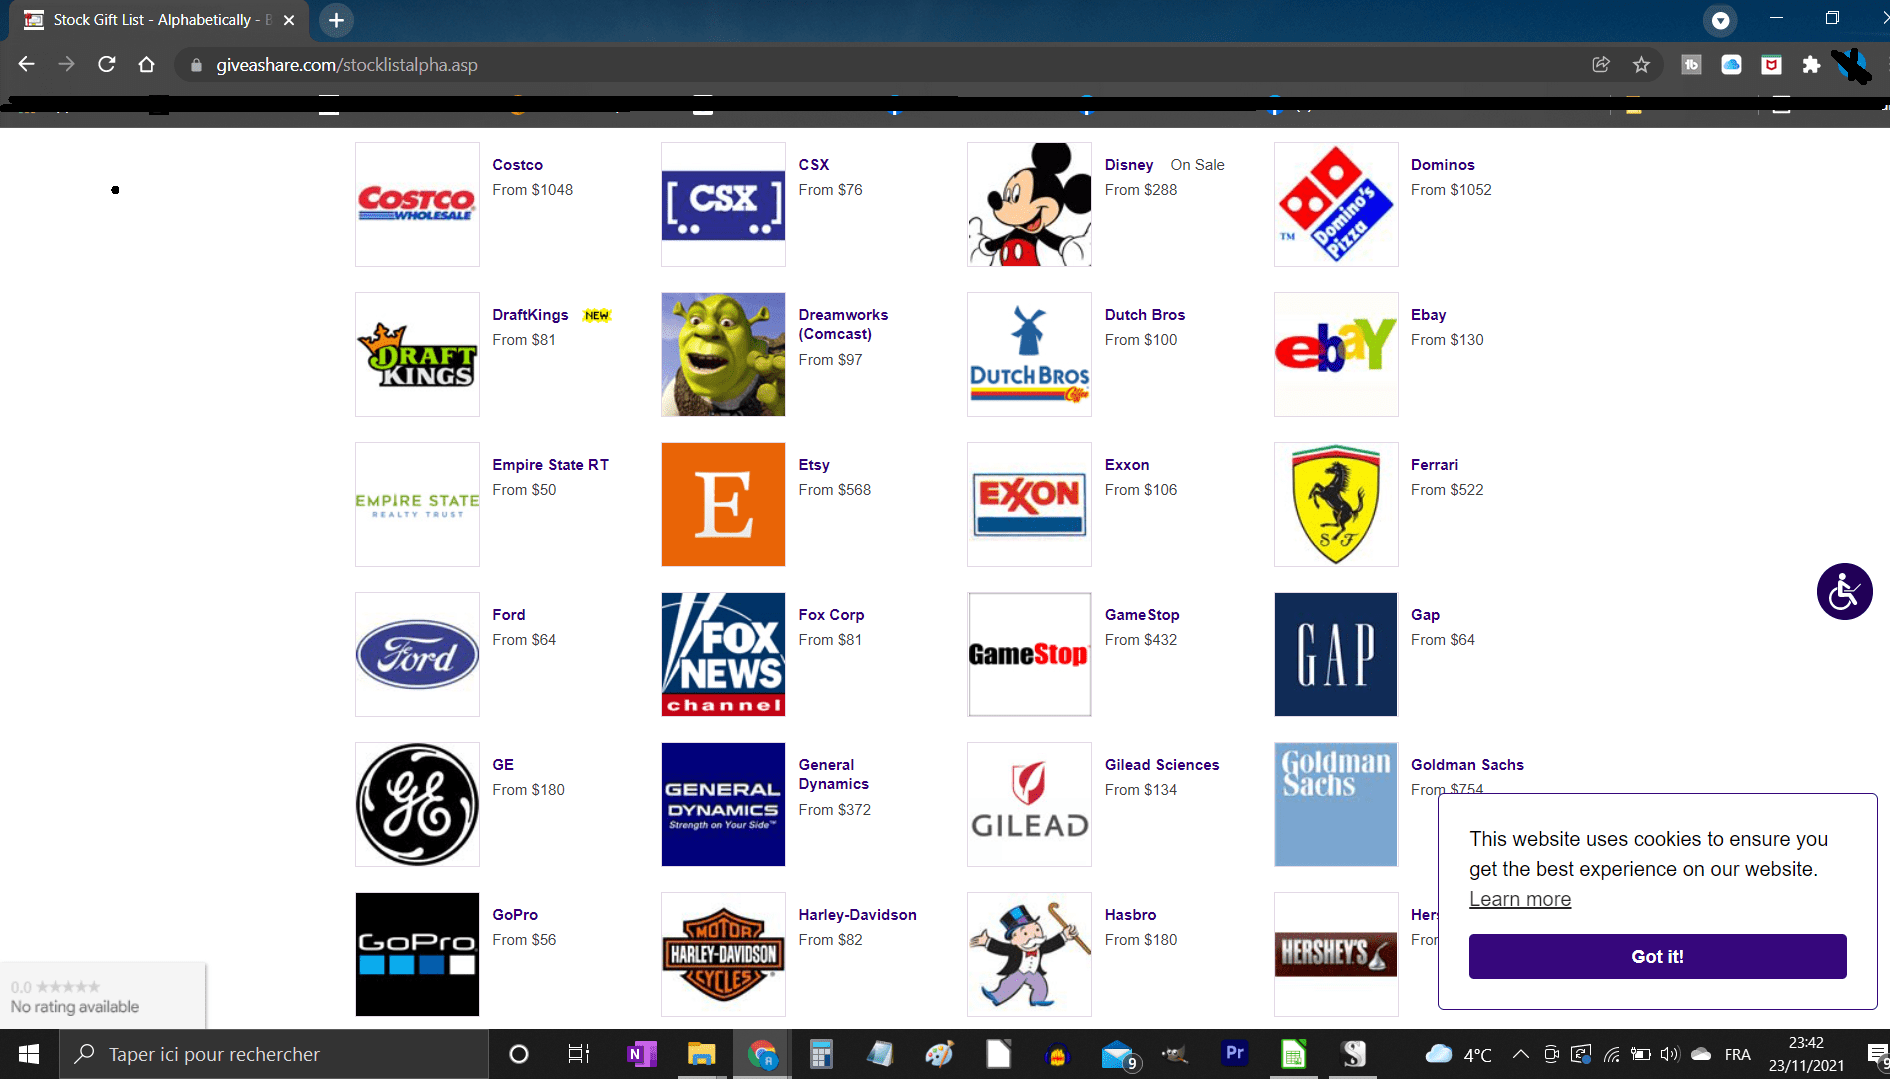Click the Domino's Pizza logo thumbnail

pyautogui.click(x=1336, y=205)
